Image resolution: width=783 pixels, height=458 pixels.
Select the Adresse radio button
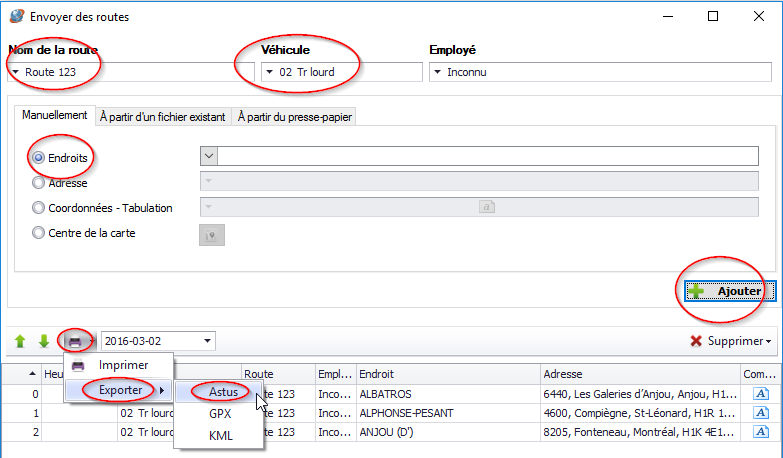(x=39, y=183)
